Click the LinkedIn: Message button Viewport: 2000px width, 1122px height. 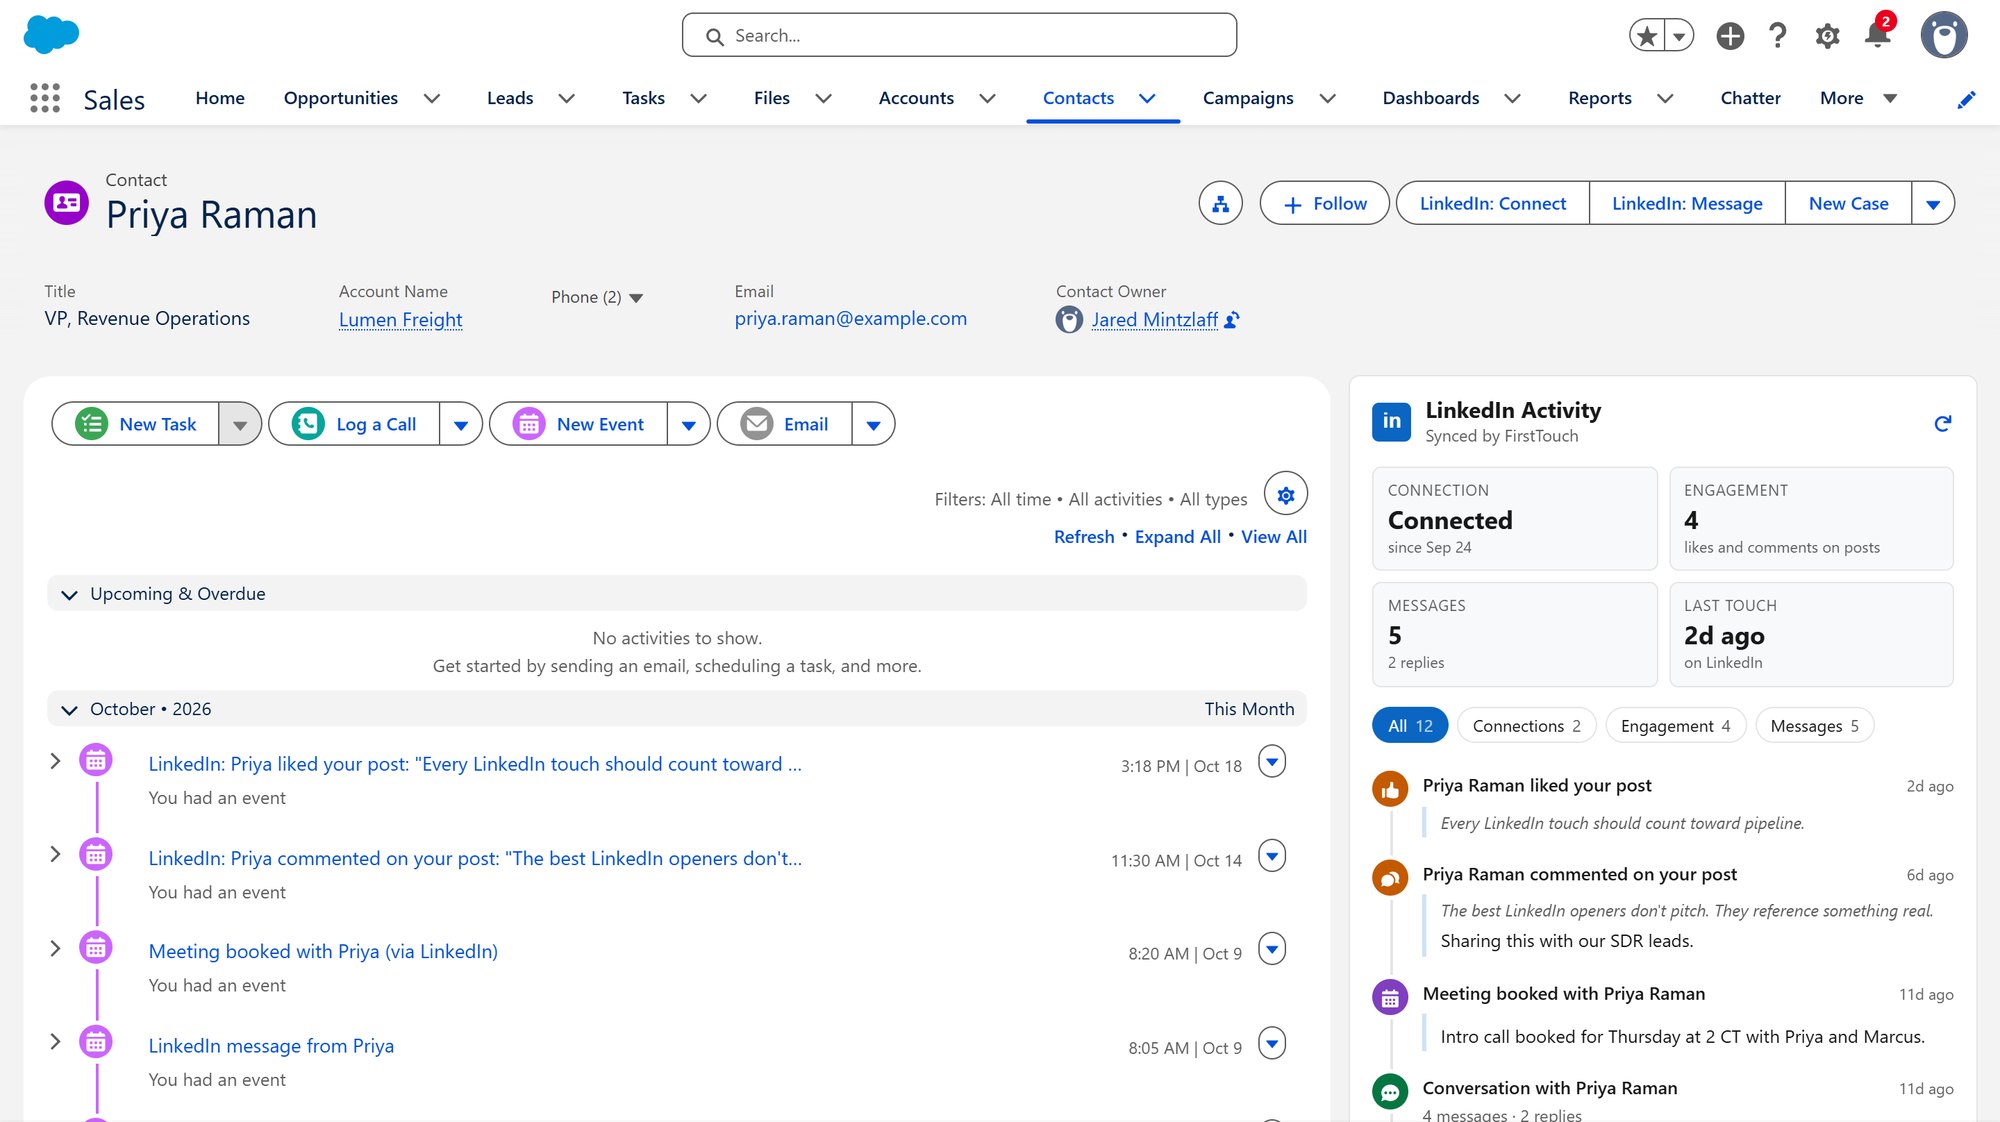click(x=1687, y=204)
